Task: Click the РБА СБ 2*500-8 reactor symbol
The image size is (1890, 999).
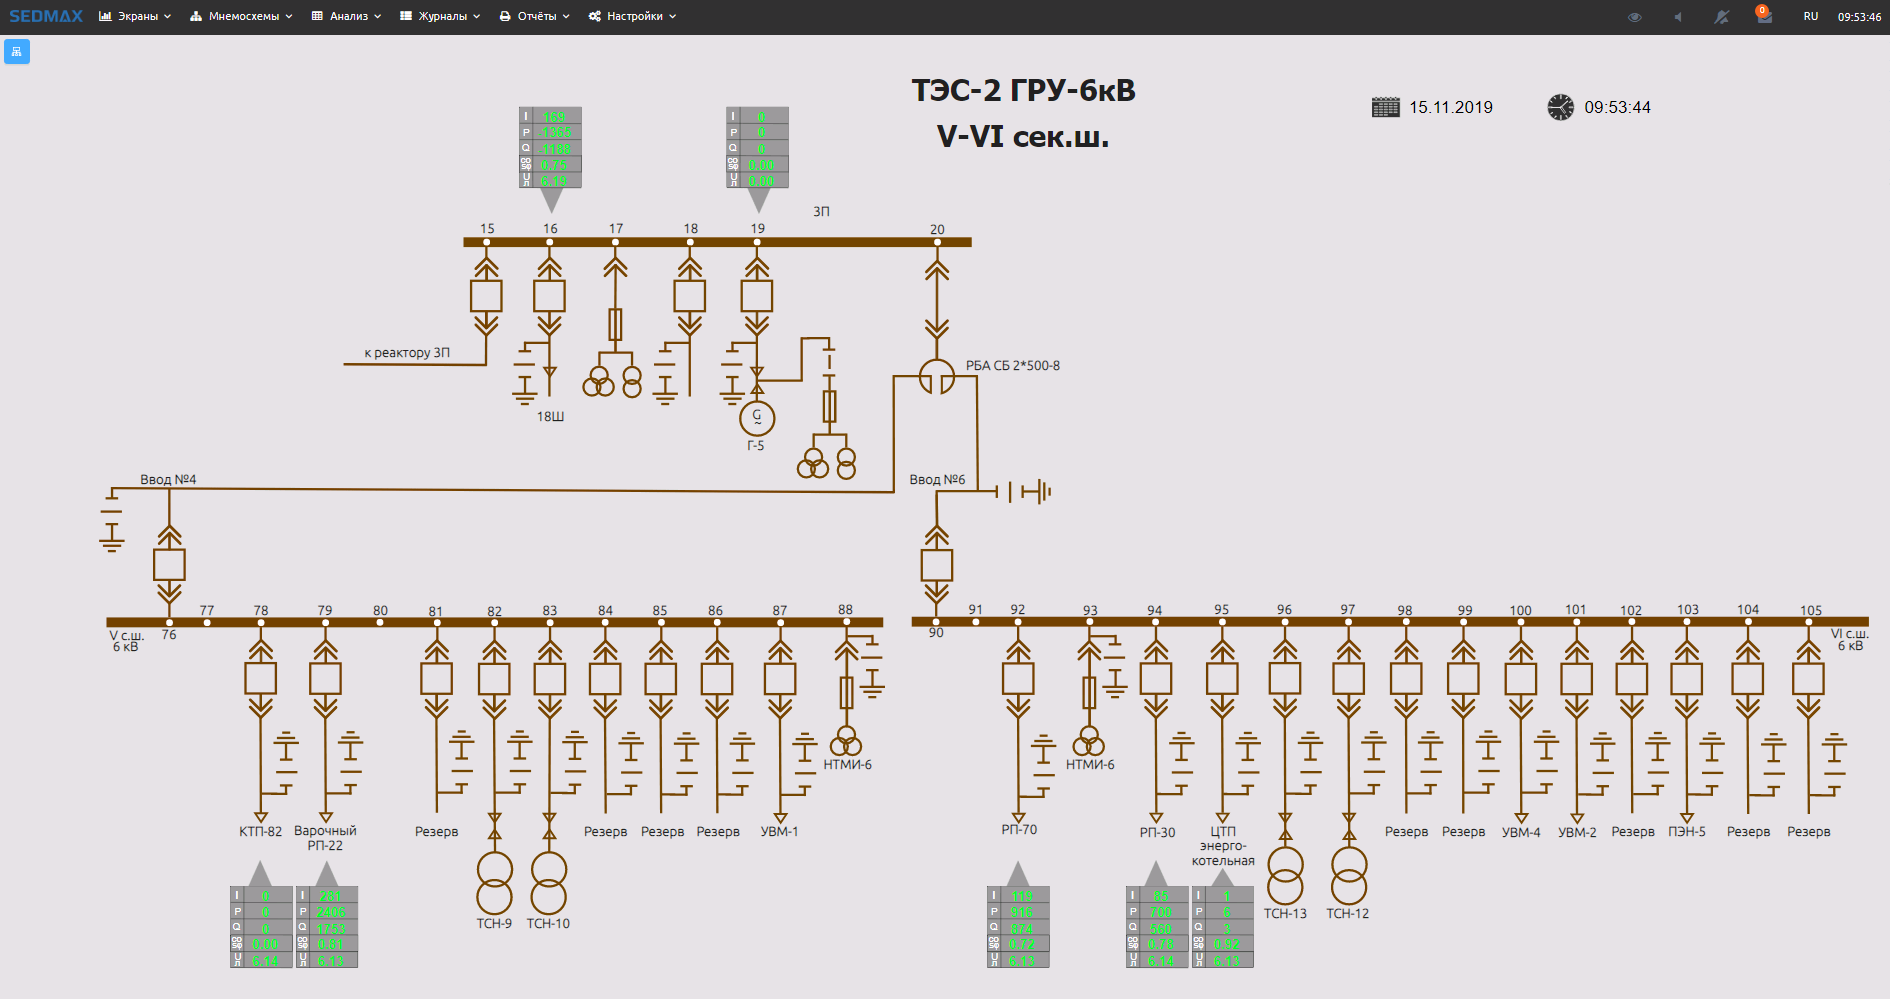Action: tap(937, 378)
